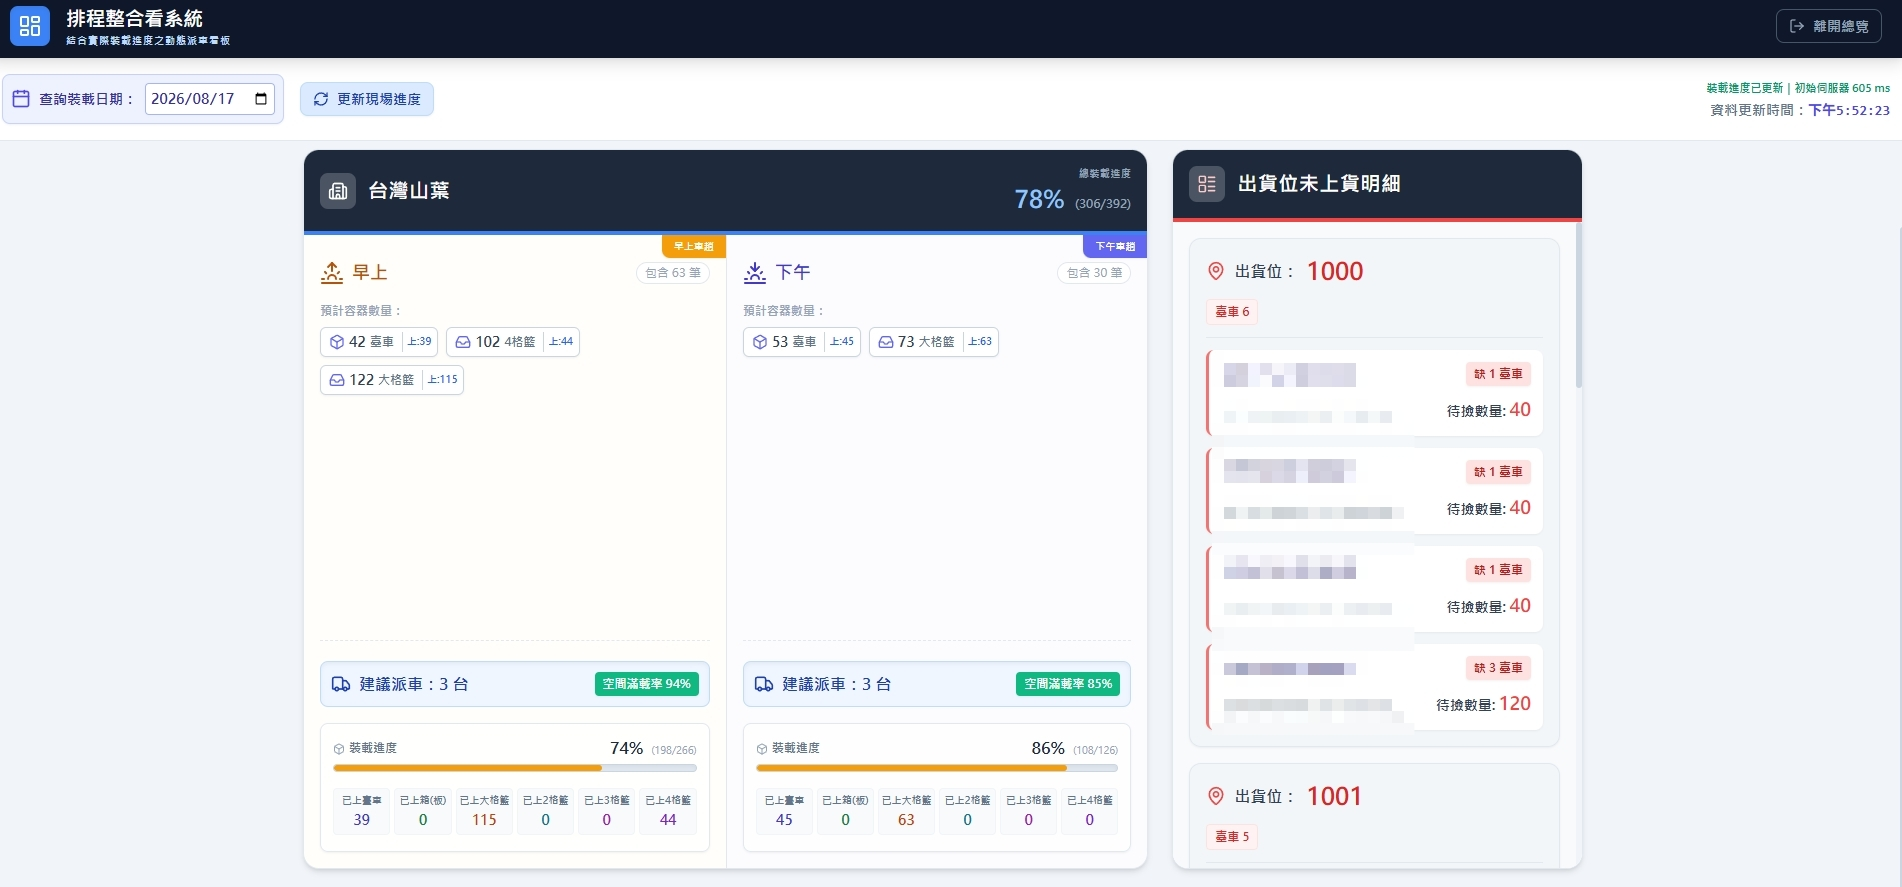This screenshot has width=1902, height=887.
Task: Click the tray icon in the 102 4格籃 chip
Action: point(463,342)
